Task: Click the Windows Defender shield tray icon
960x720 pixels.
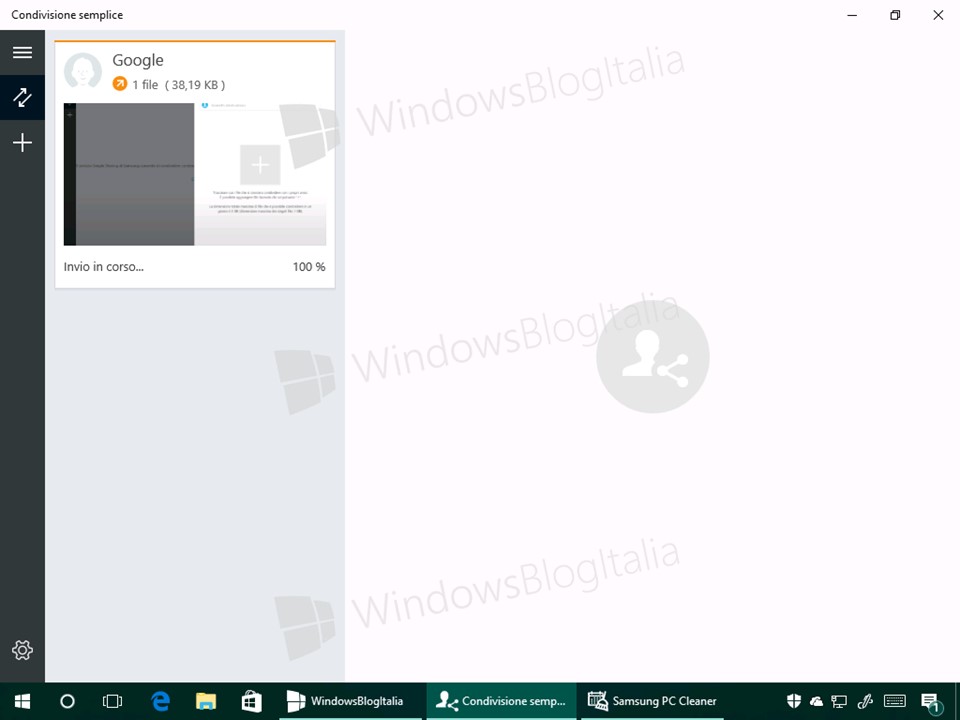Action: [x=793, y=701]
